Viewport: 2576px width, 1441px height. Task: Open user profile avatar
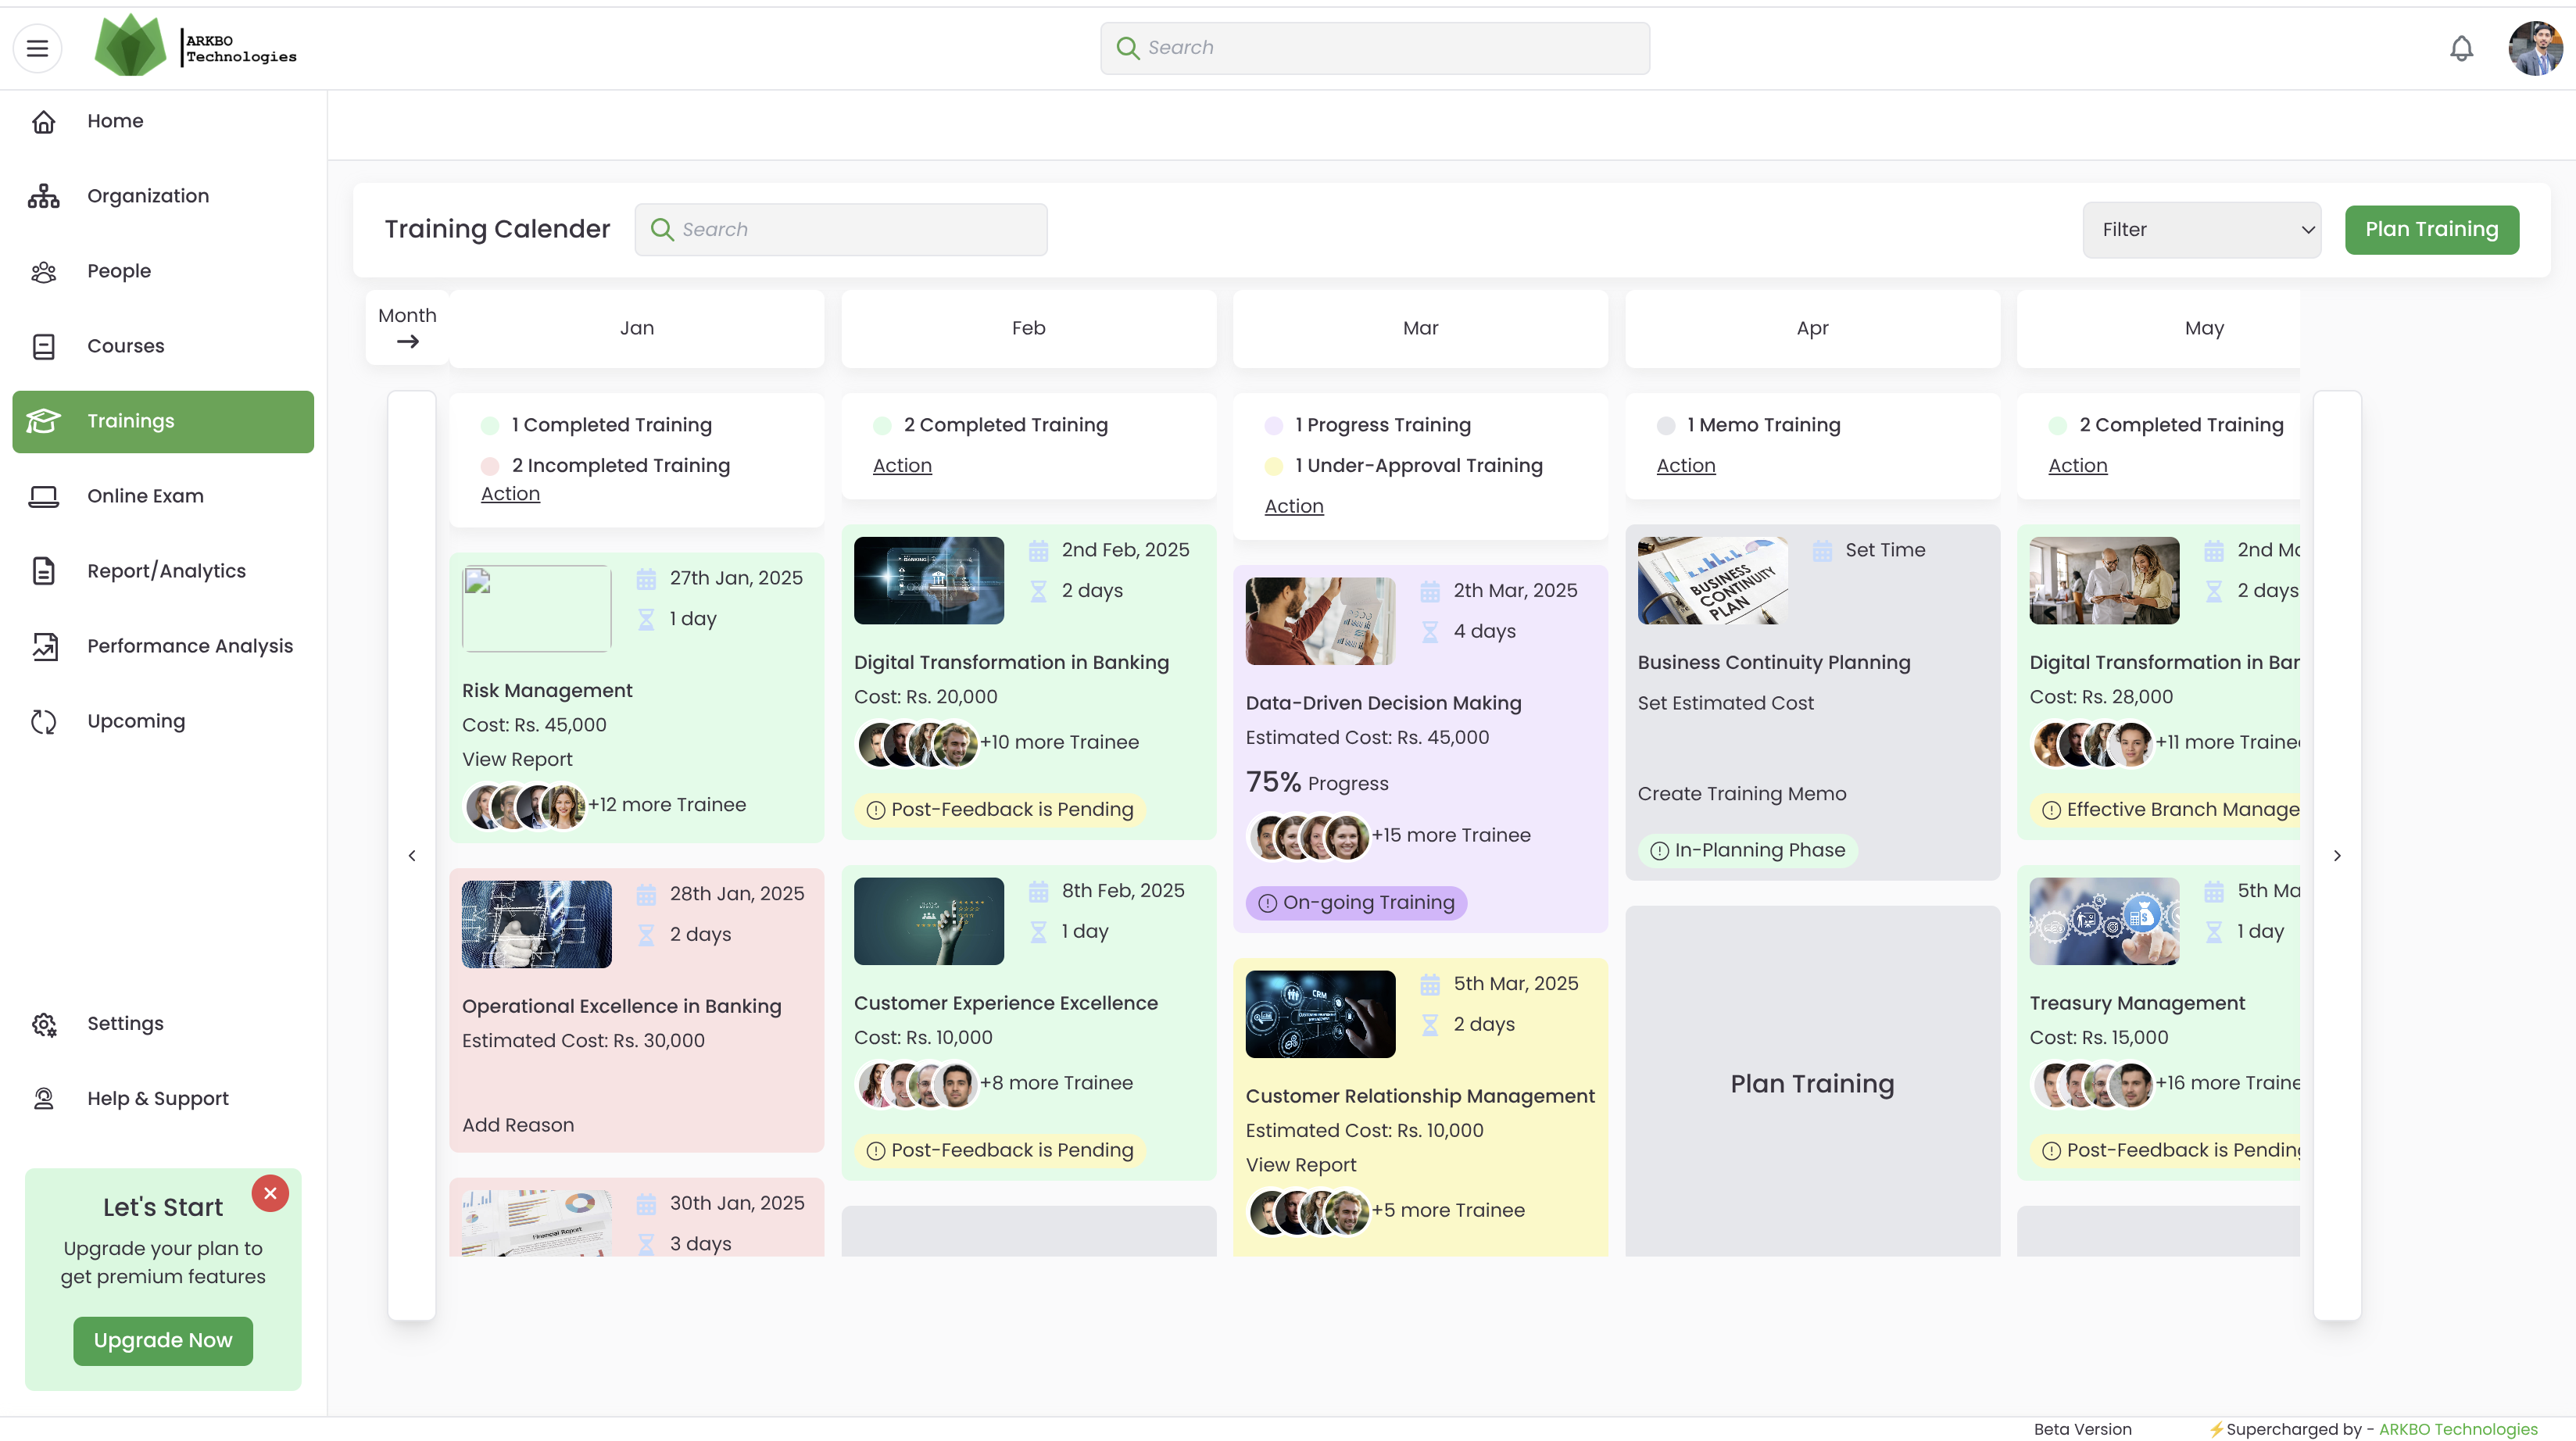2535,48
